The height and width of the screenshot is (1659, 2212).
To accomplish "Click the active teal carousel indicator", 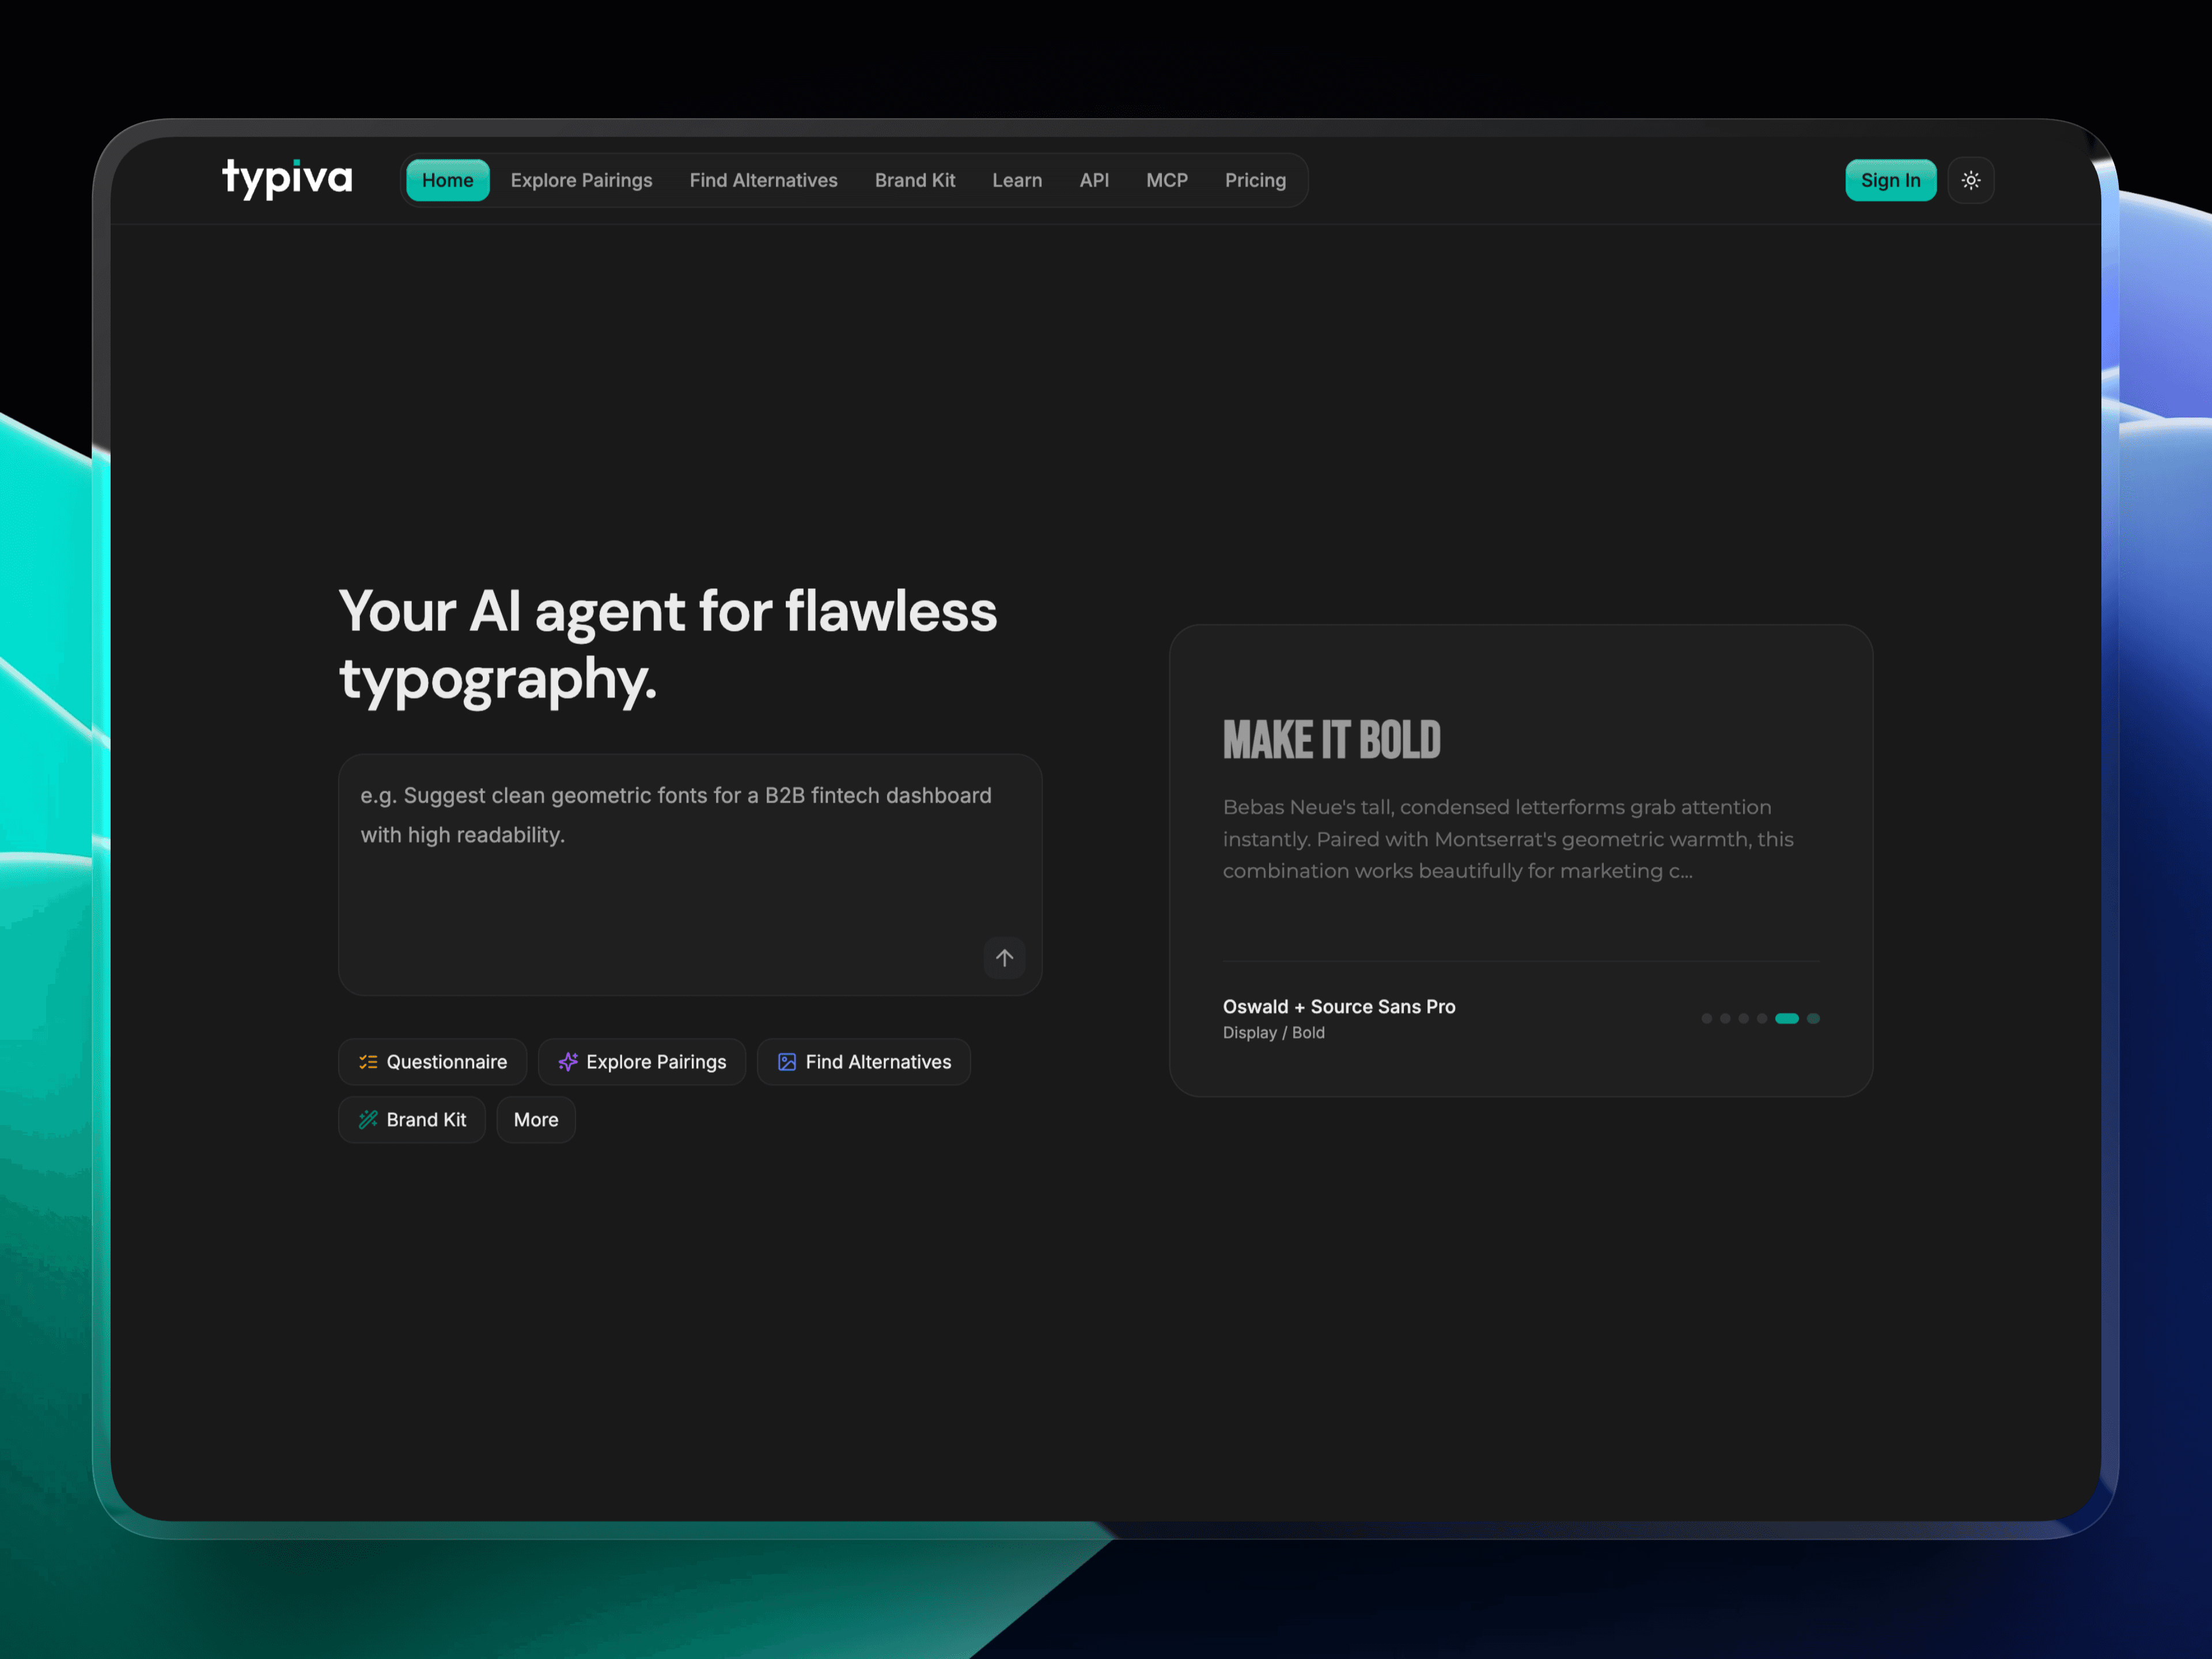I will coord(1786,1018).
